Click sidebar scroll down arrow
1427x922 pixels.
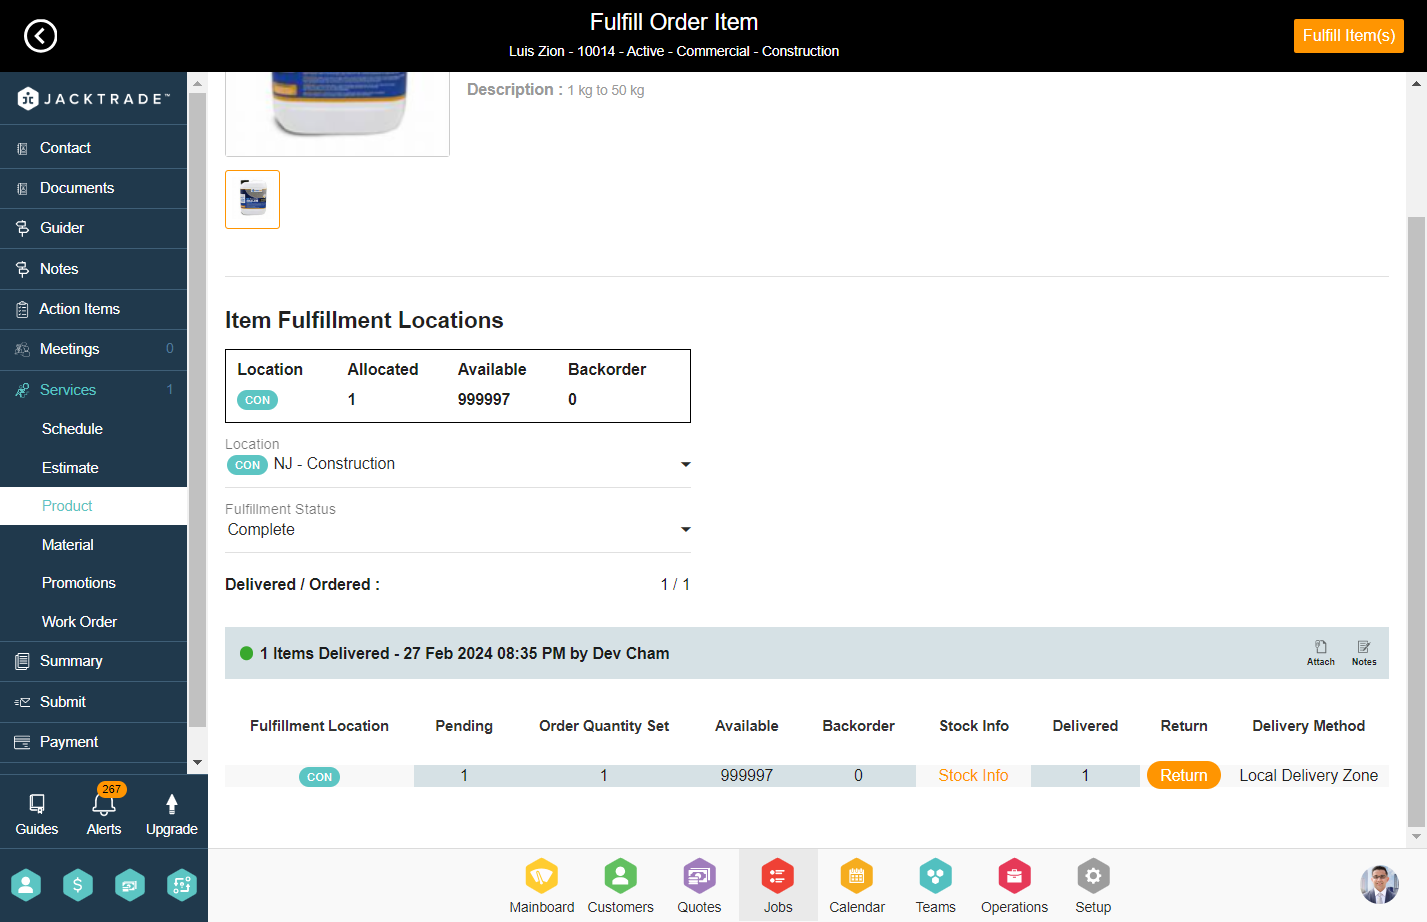click(x=197, y=762)
